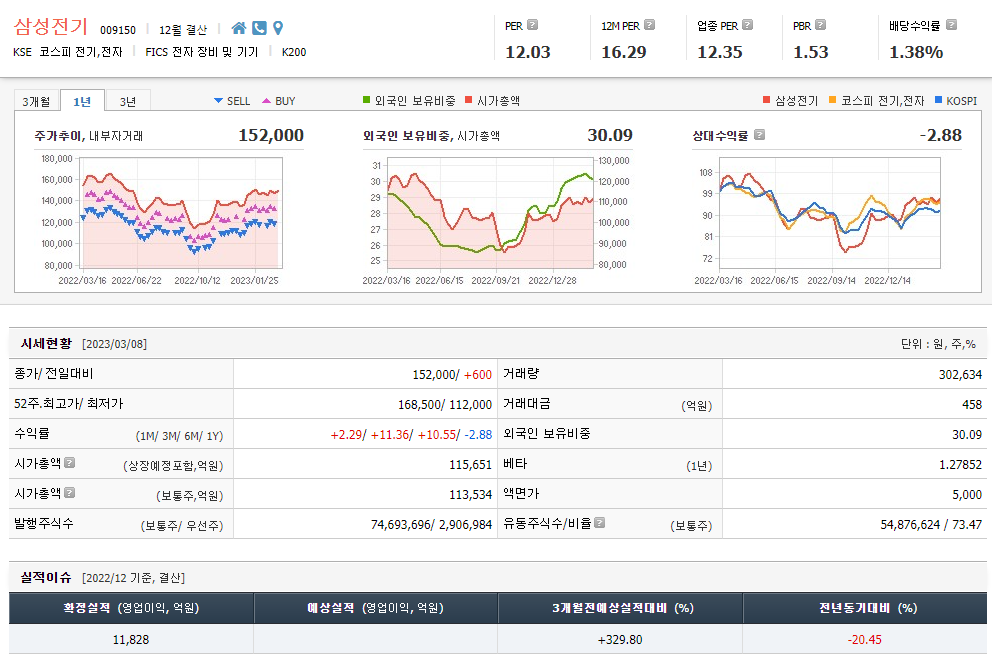Click green 외국인 보유비중 legend swatch

(x=366, y=100)
